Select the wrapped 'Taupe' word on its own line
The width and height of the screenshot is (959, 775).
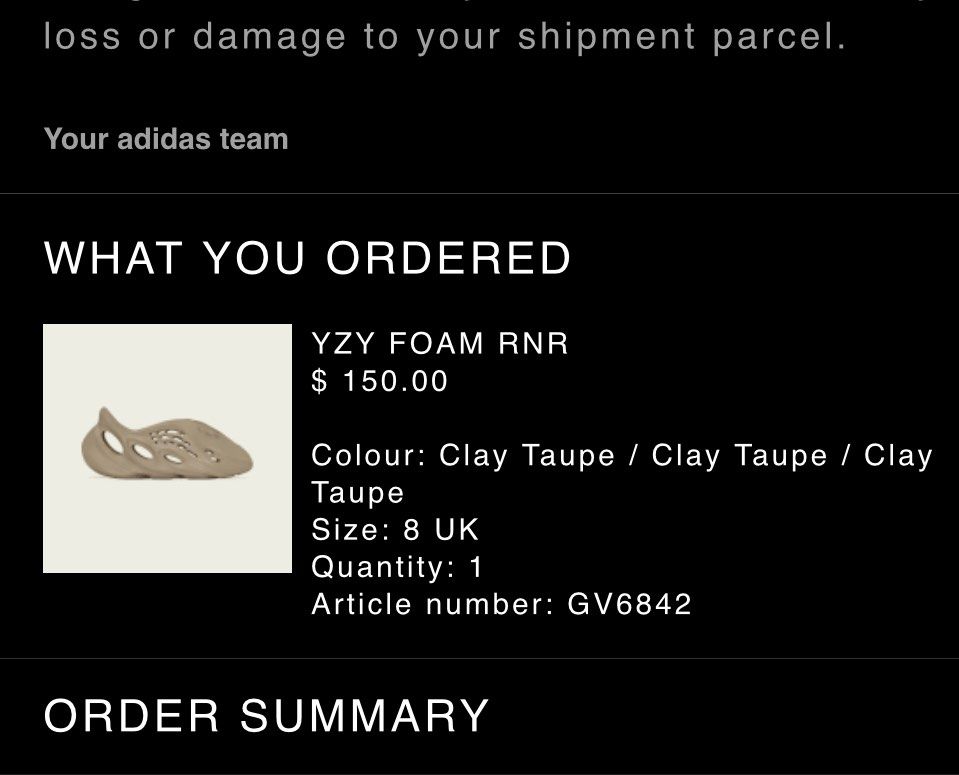tap(358, 493)
